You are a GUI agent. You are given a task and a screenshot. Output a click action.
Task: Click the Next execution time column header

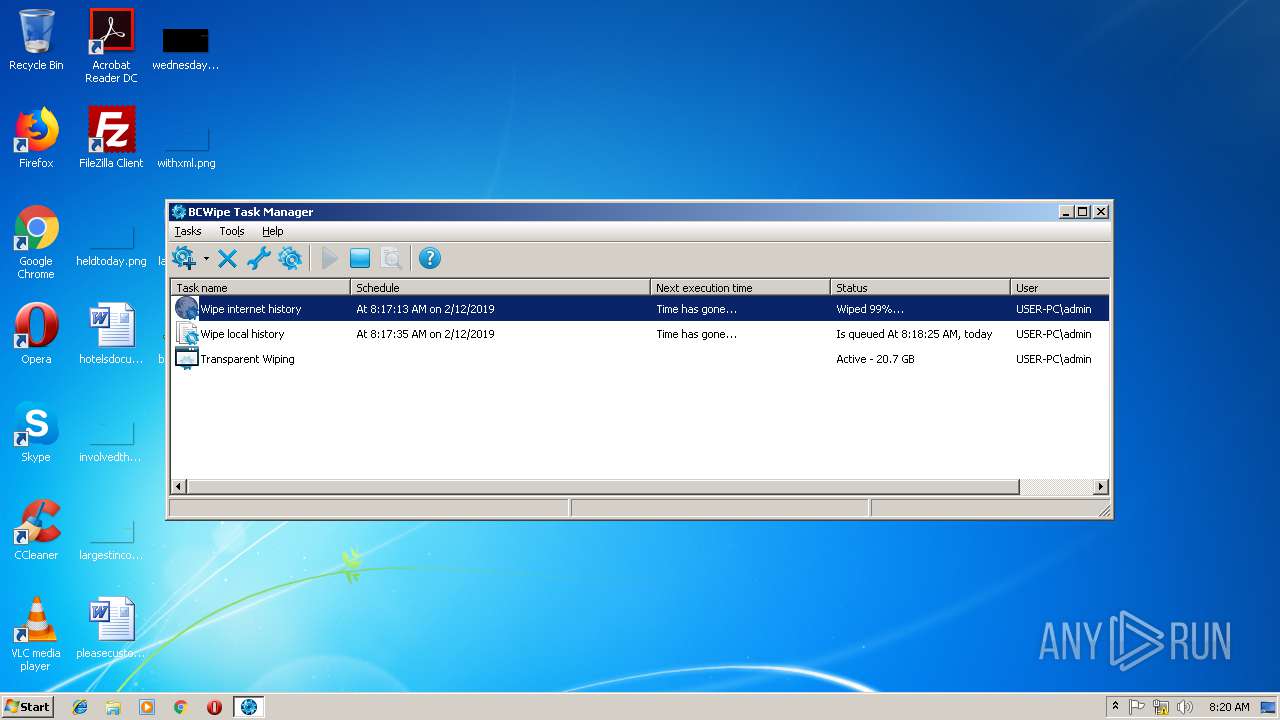tap(740, 287)
